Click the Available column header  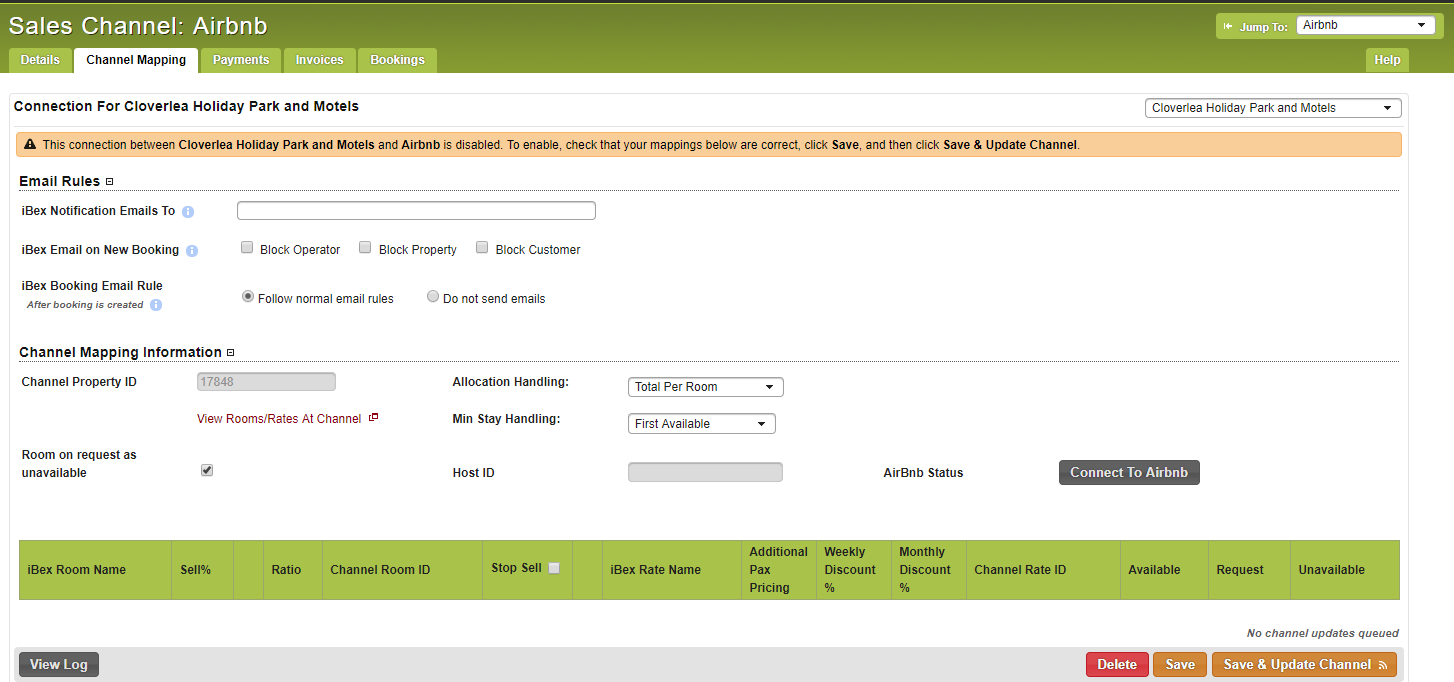point(1164,570)
